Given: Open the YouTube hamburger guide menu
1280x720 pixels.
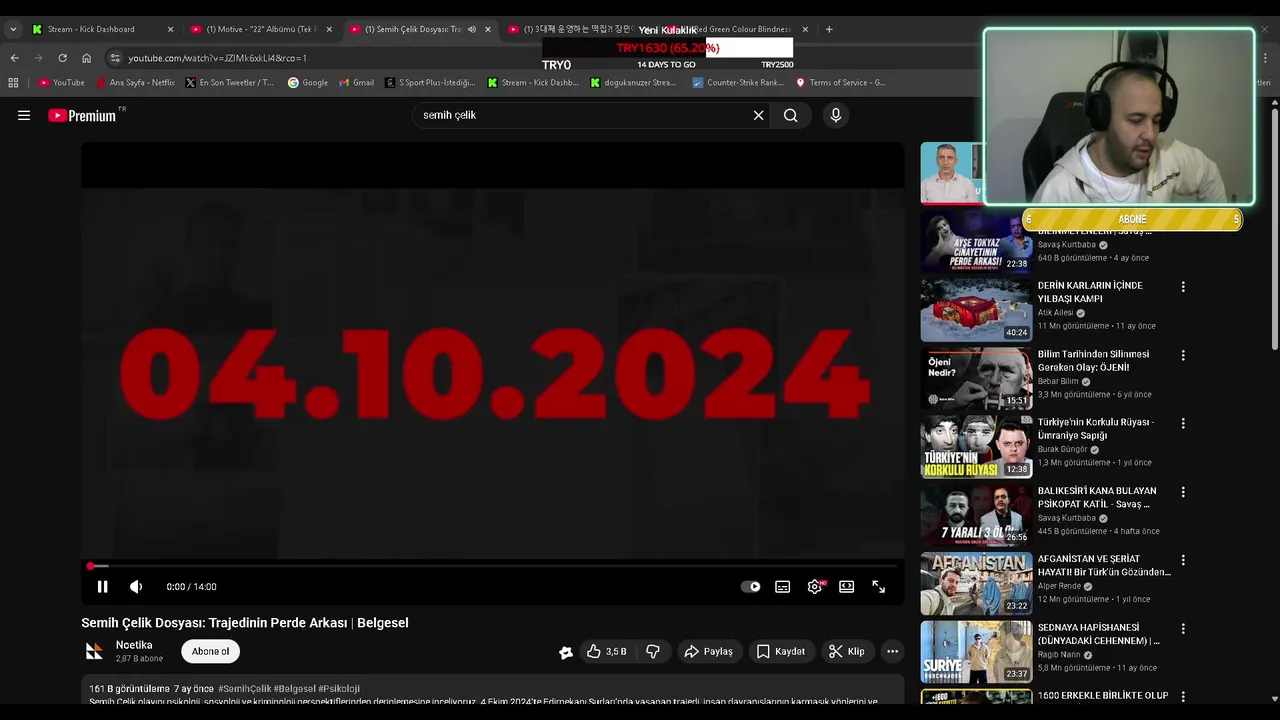Looking at the screenshot, I should click(x=24, y=115).
